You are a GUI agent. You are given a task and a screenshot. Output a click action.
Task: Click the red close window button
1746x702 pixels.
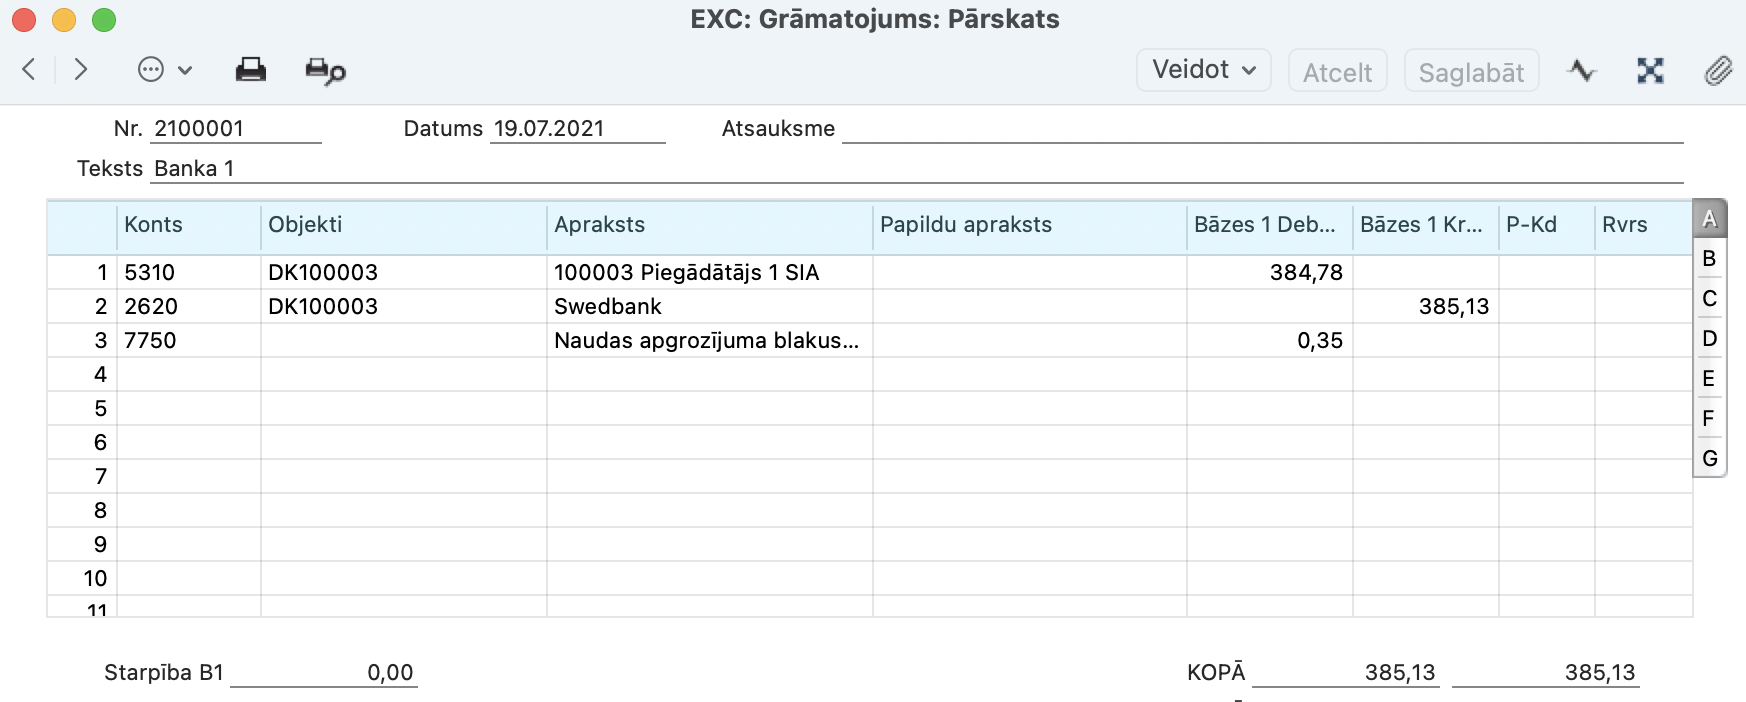click(x=24, y=20)
